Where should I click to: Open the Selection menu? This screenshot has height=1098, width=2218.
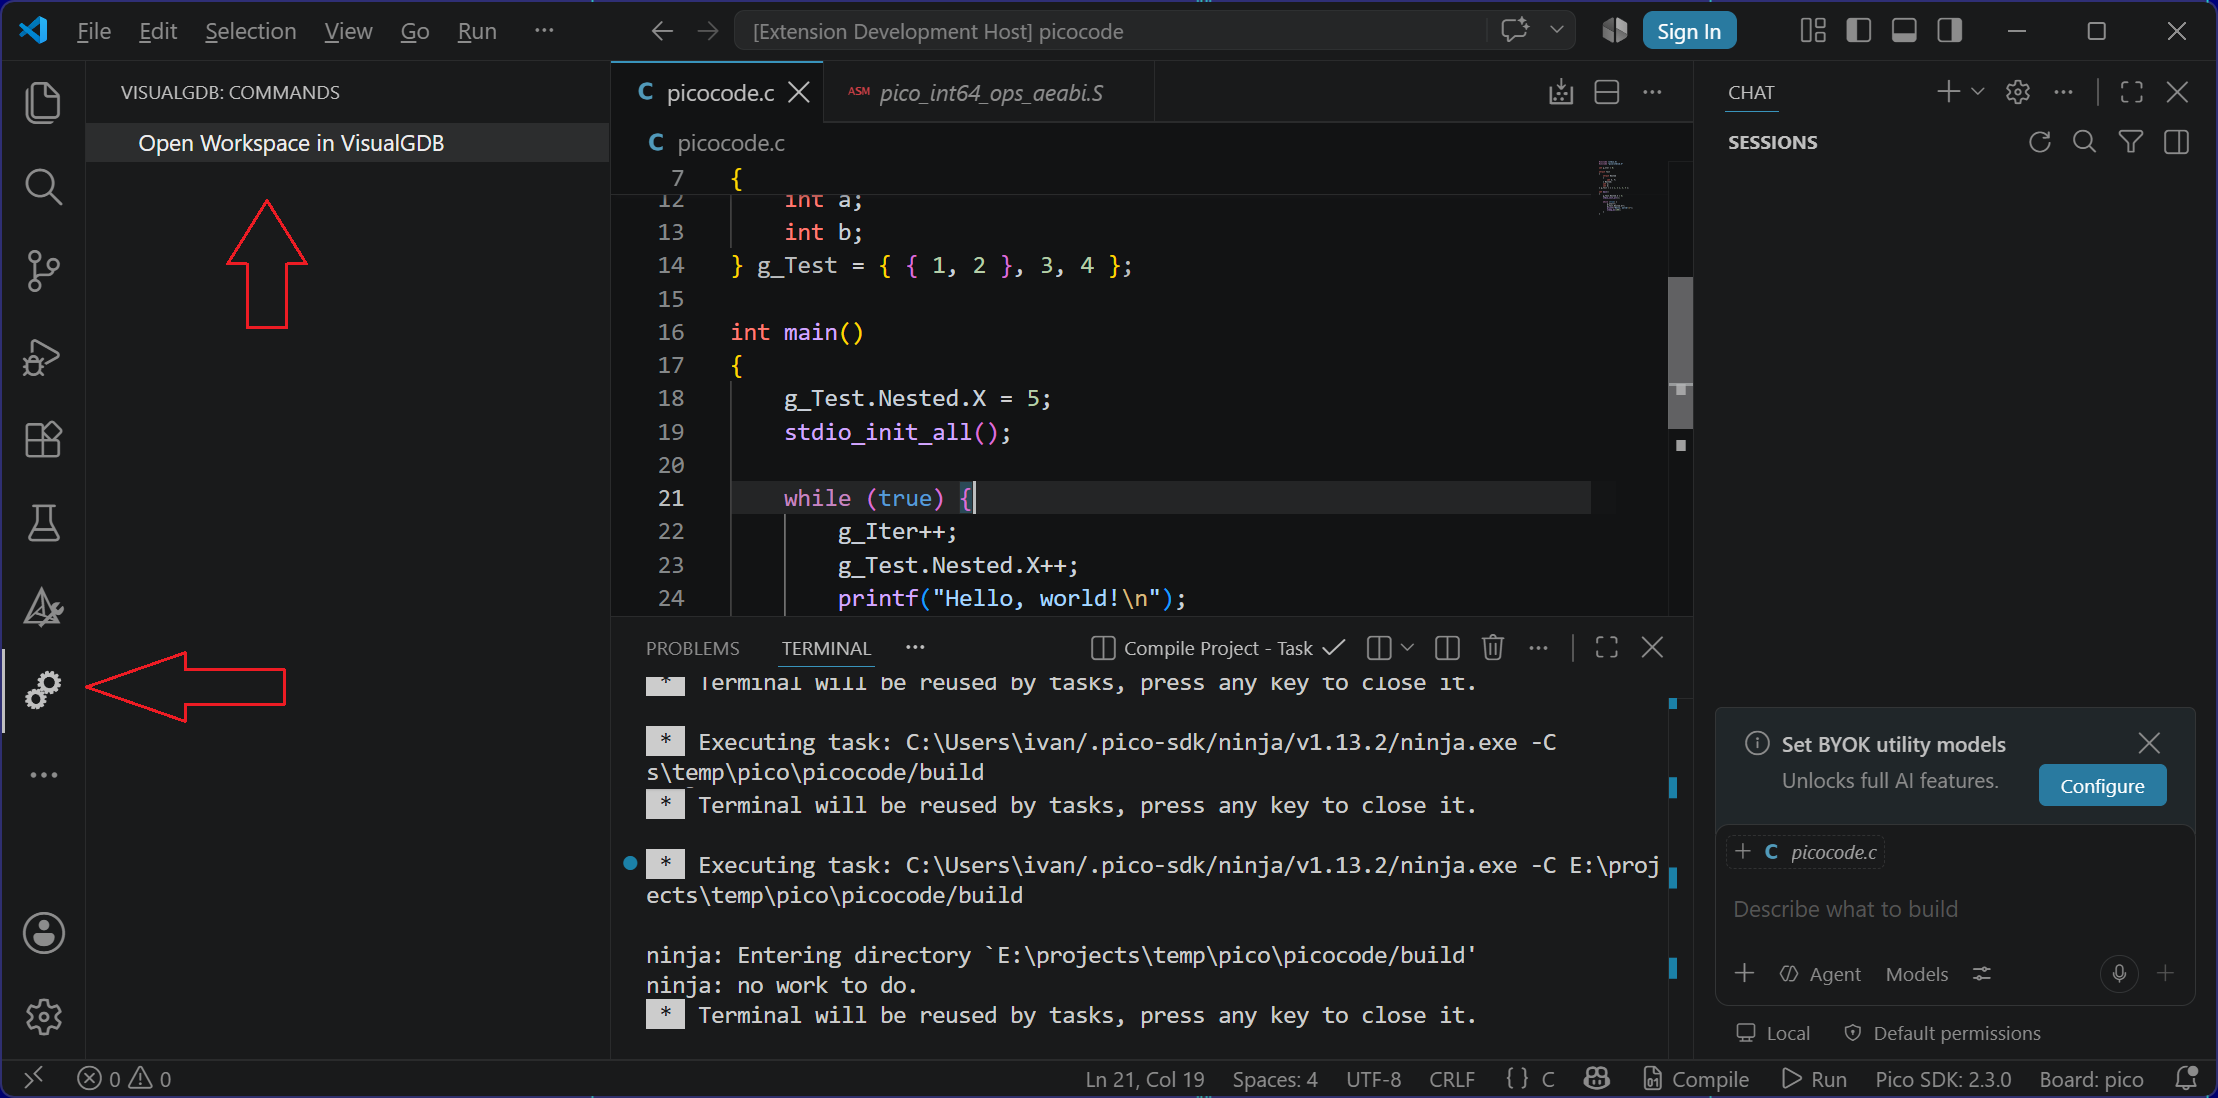click(250, 31)
